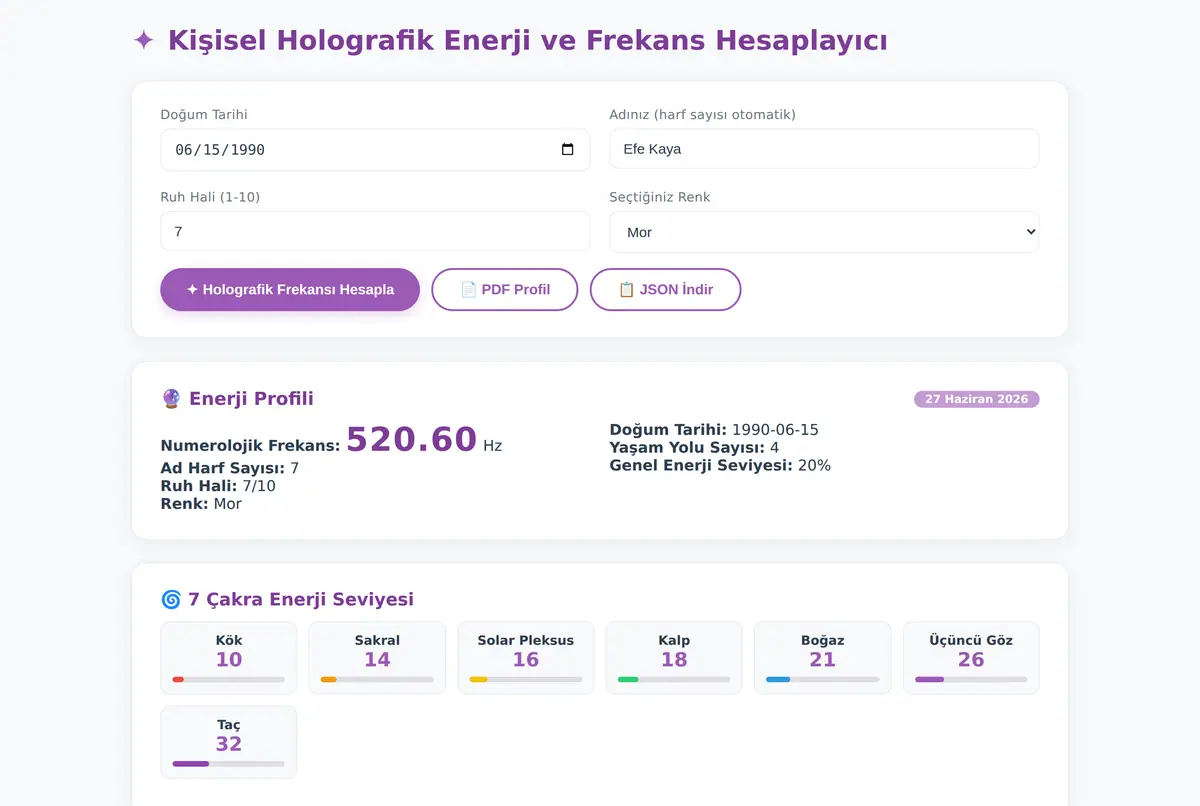
Task: Click the Kalp chakra card
Action: click(x=674, y=658)
